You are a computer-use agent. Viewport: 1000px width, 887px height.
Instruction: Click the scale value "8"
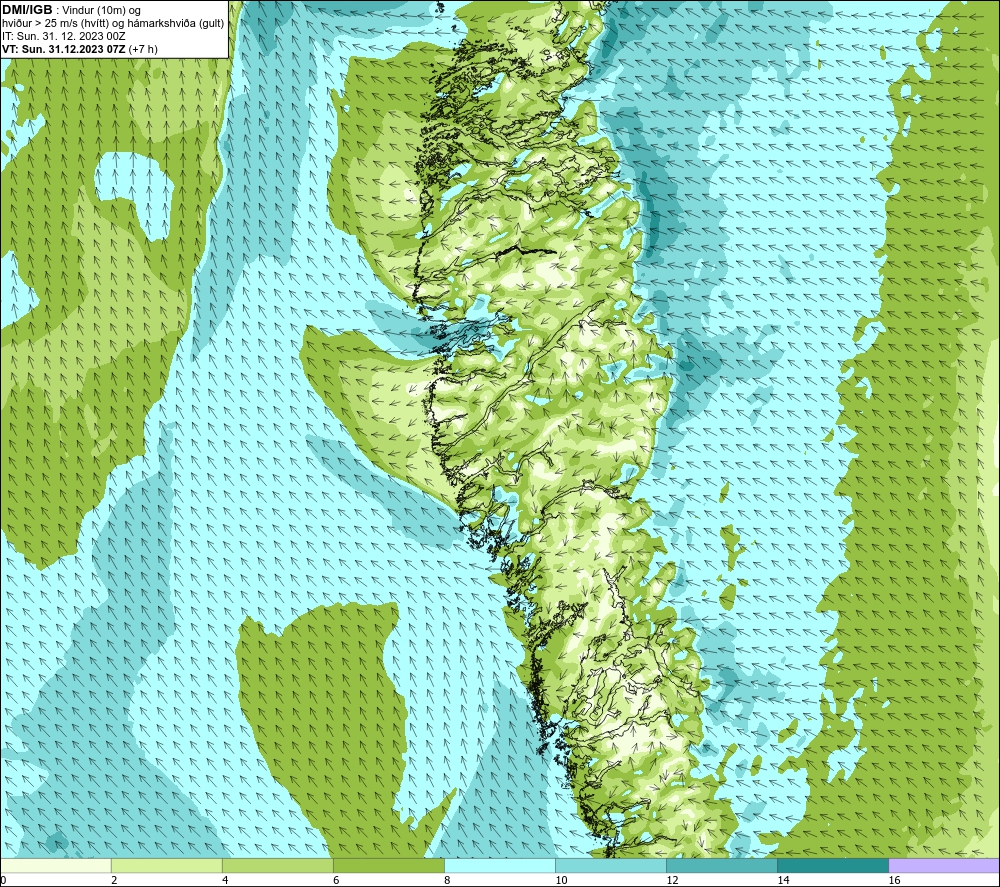click(446, 880)
